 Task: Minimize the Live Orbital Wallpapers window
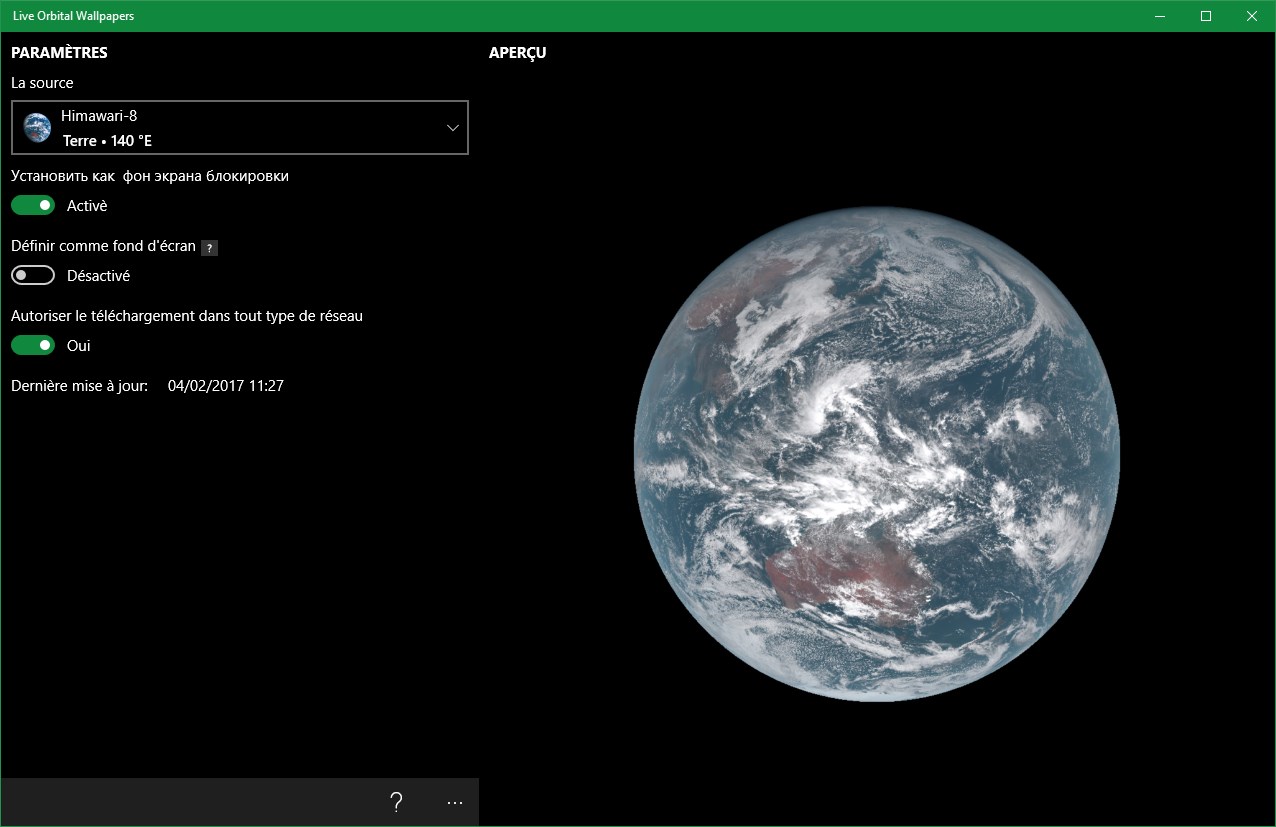pyautogui.click(x=1159, y=16)
